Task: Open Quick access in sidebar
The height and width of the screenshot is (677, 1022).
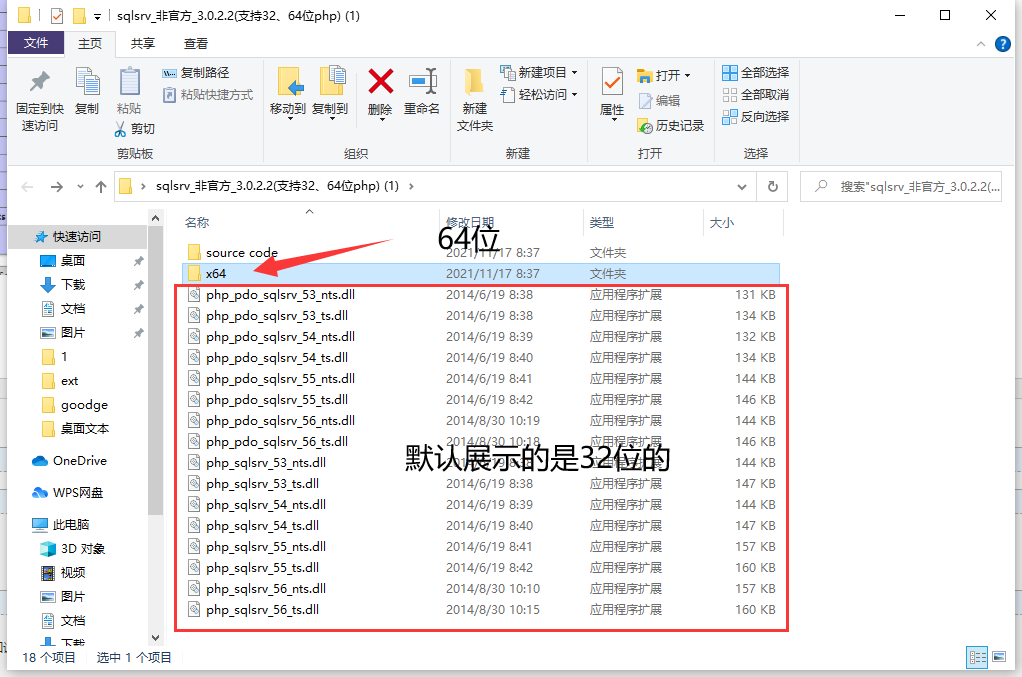Action: point(78,237)
